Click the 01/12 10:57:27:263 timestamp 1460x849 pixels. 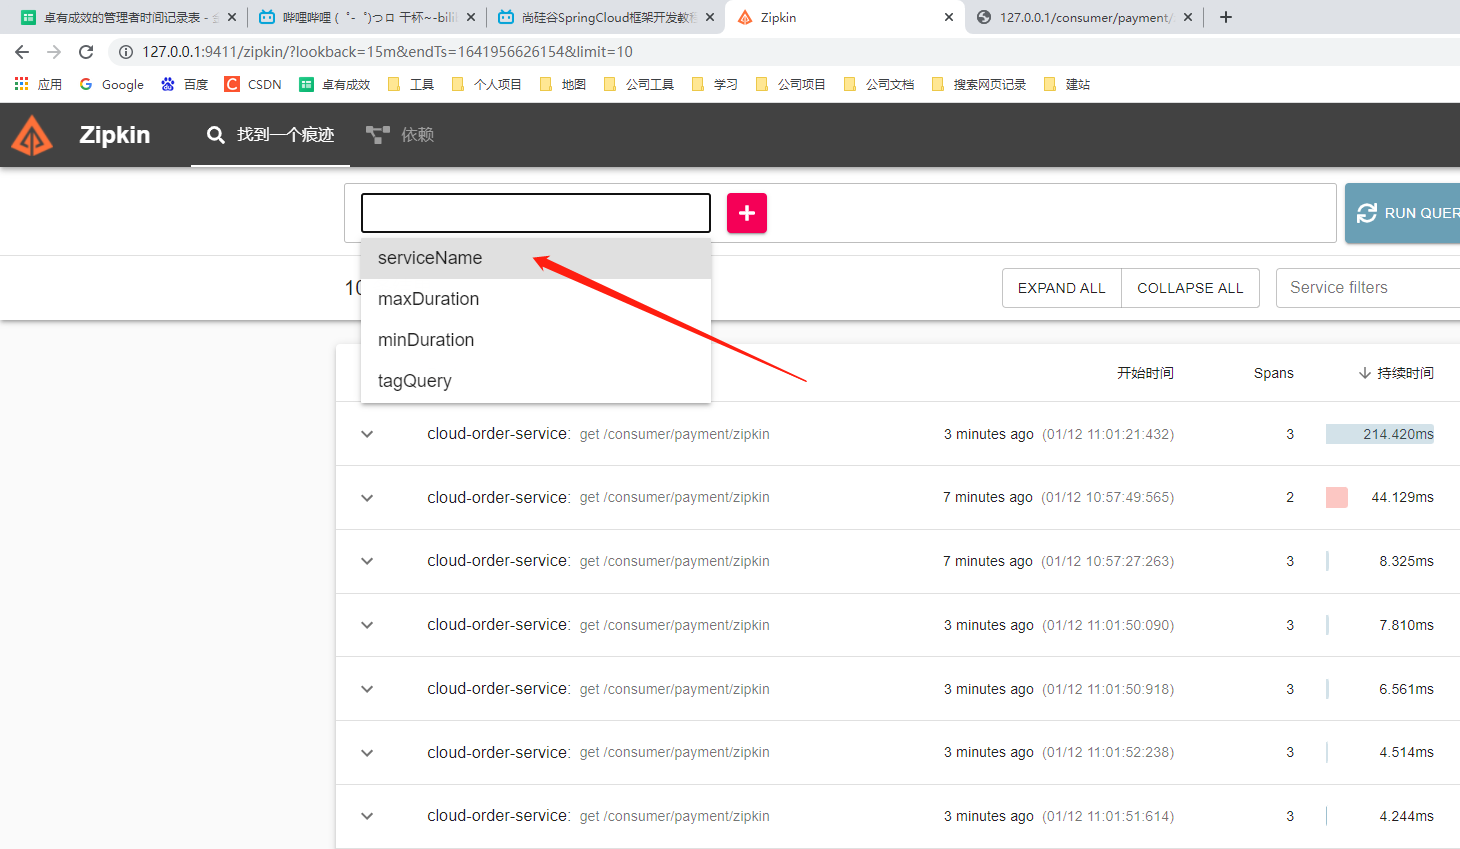(x=1108, y=561)
